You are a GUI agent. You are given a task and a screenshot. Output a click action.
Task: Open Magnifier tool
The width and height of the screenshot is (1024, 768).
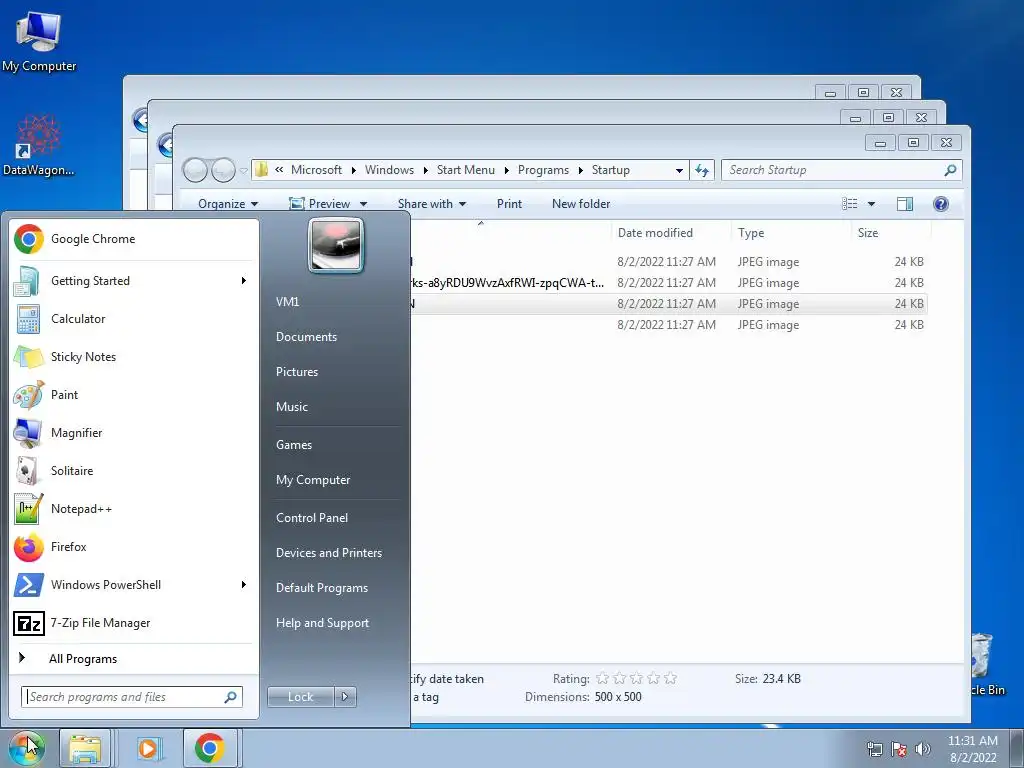tap(134, 433)
